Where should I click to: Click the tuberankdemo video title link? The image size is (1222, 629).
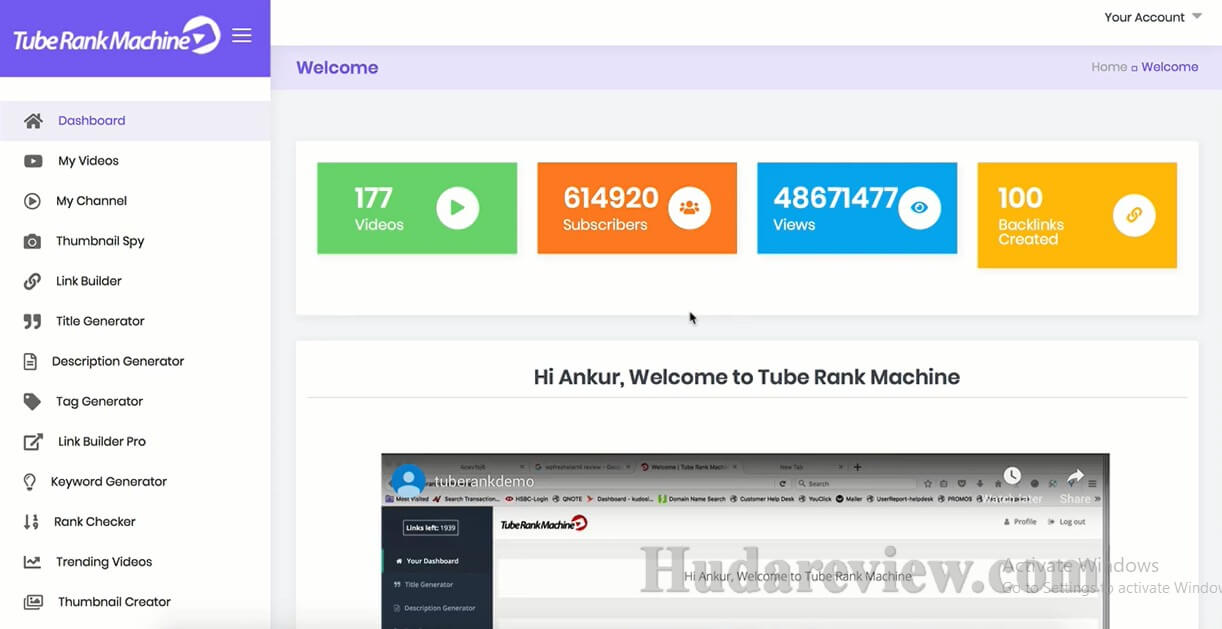tap(484, 482)
